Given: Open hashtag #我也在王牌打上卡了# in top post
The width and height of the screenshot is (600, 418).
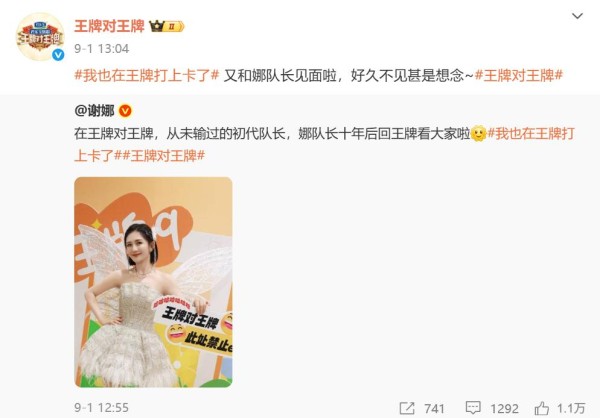Looking at the screenshot, I should click(147, 75).
